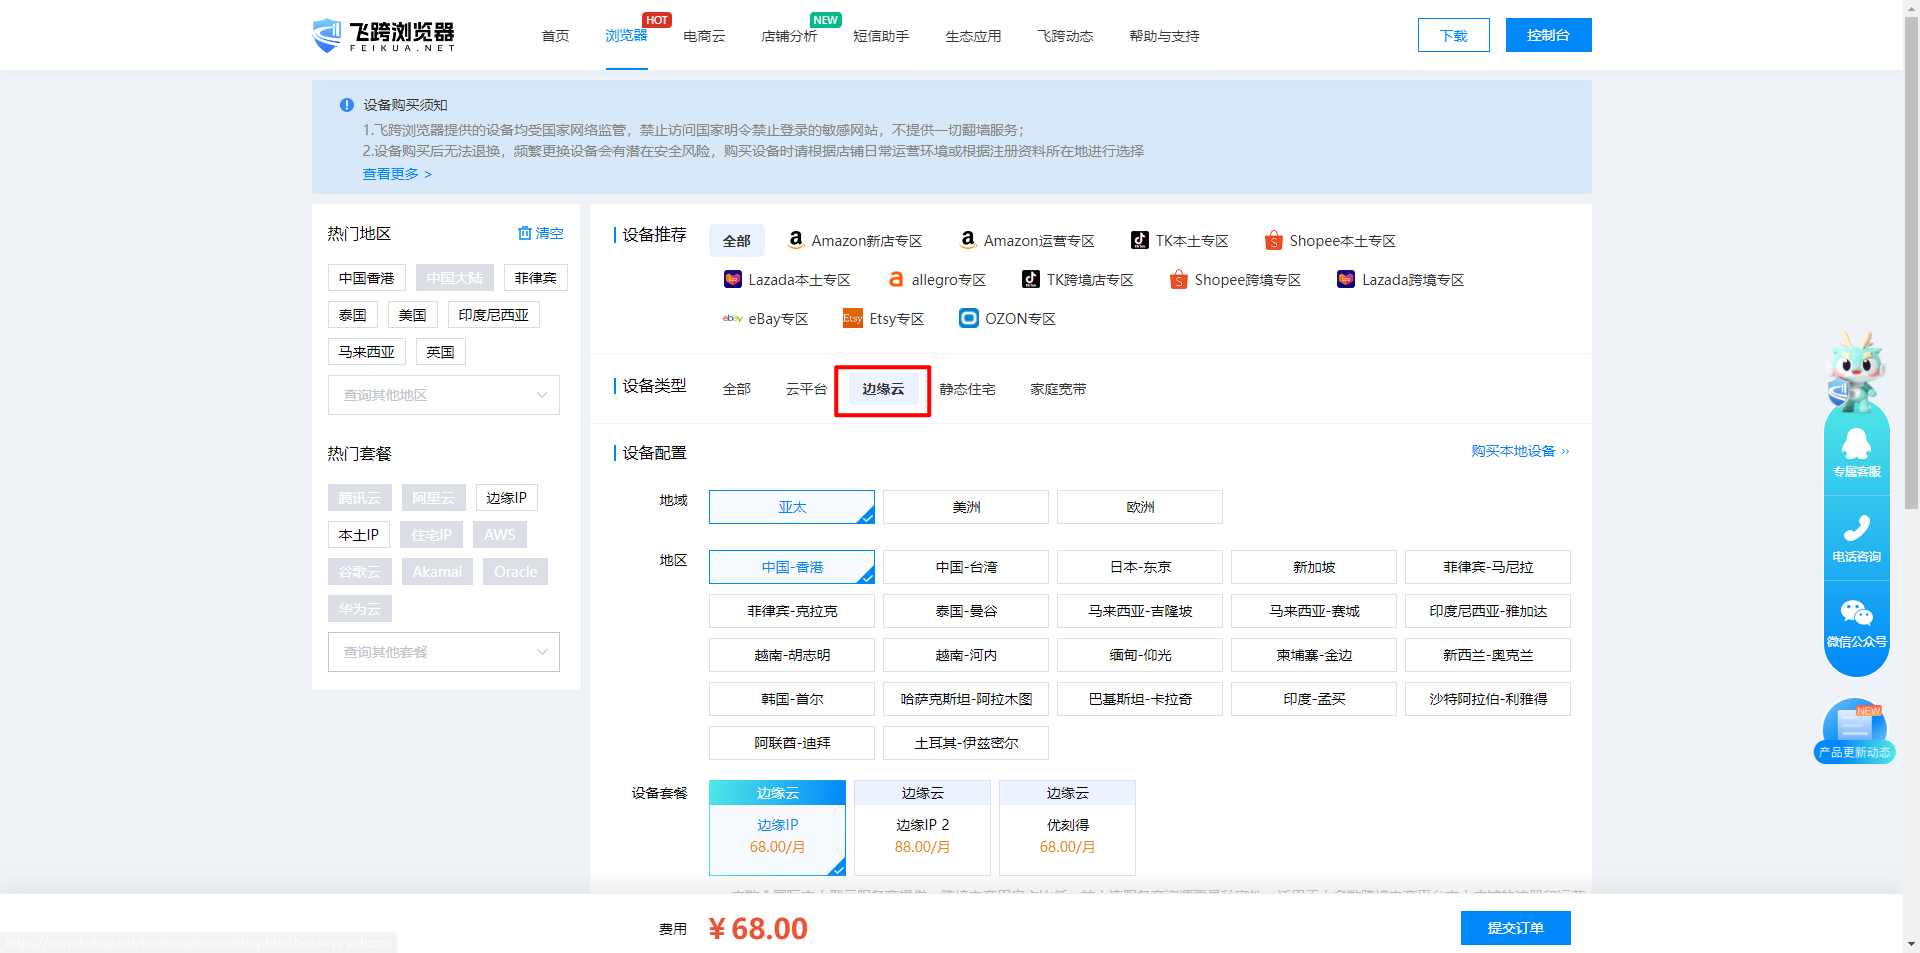The image size is (1920, 953).
Task: Choose the 沙特阿拉伯-利雅得 area
Action: click(1488, 699)
